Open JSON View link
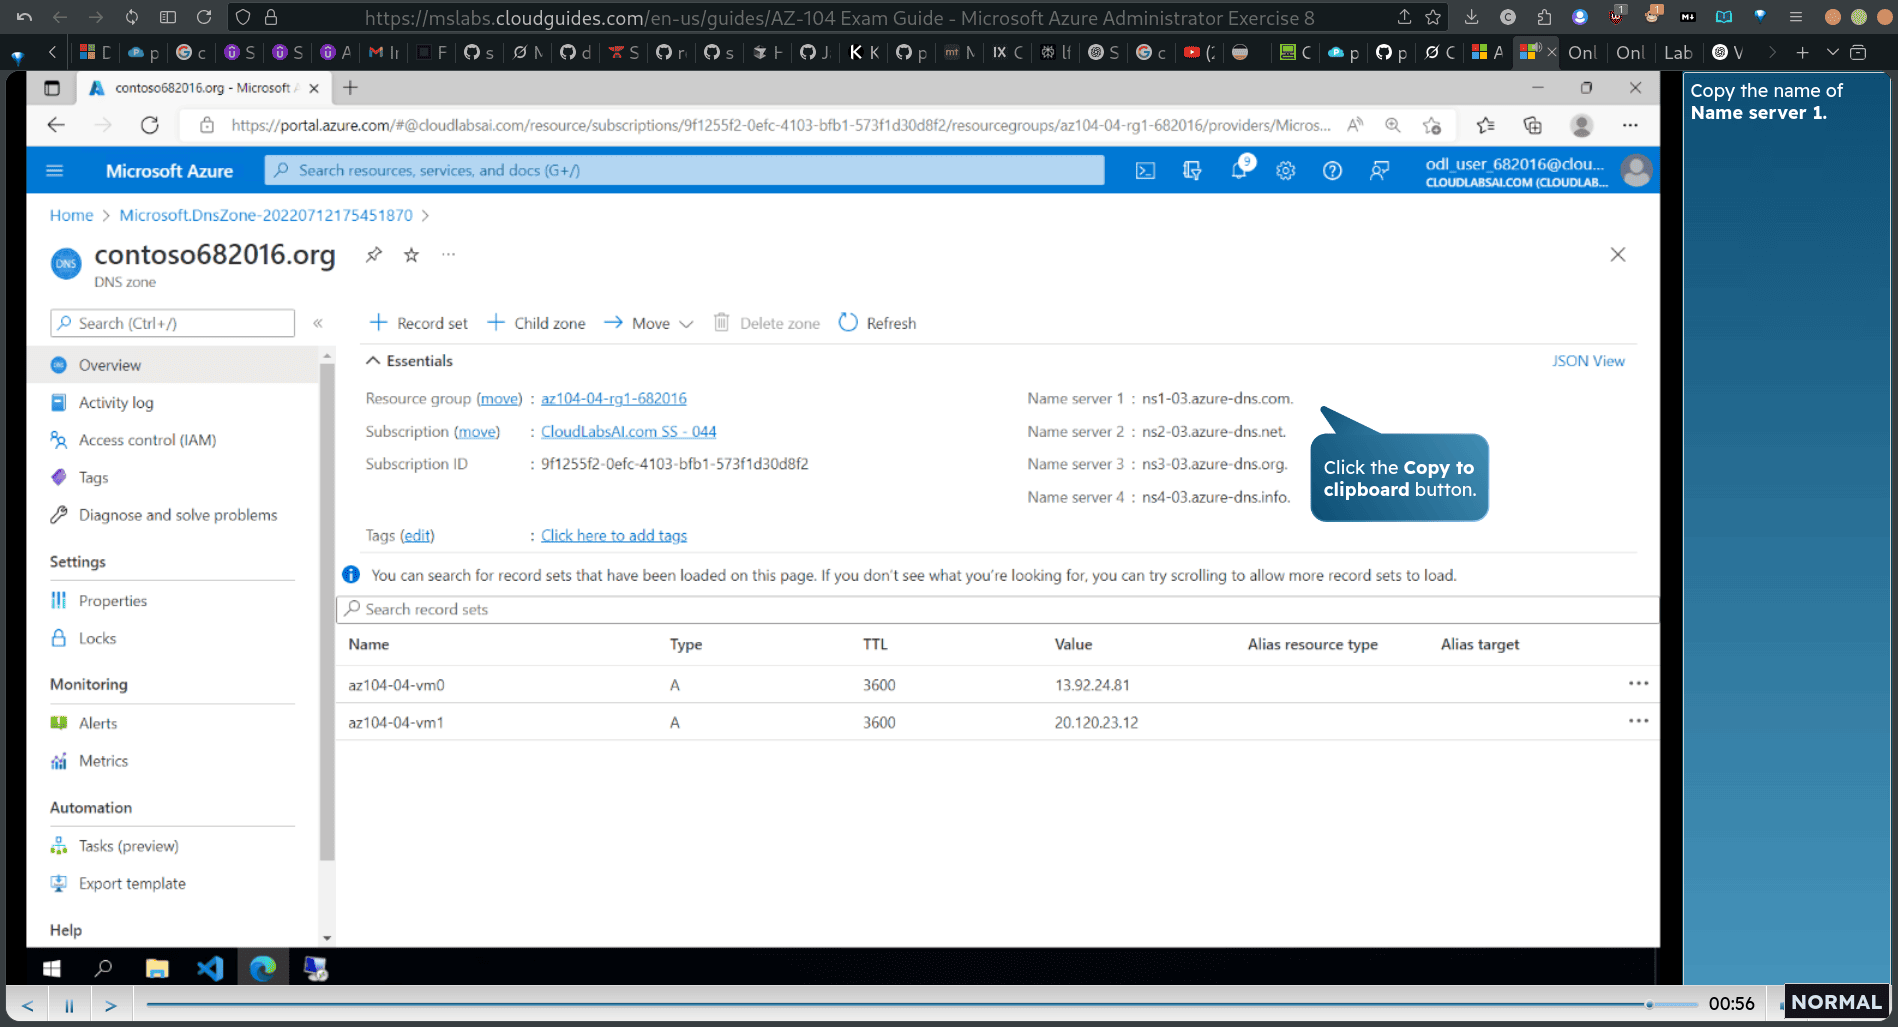The width and height of the screenshot is (1898, 1027). tap(1588, 361)
